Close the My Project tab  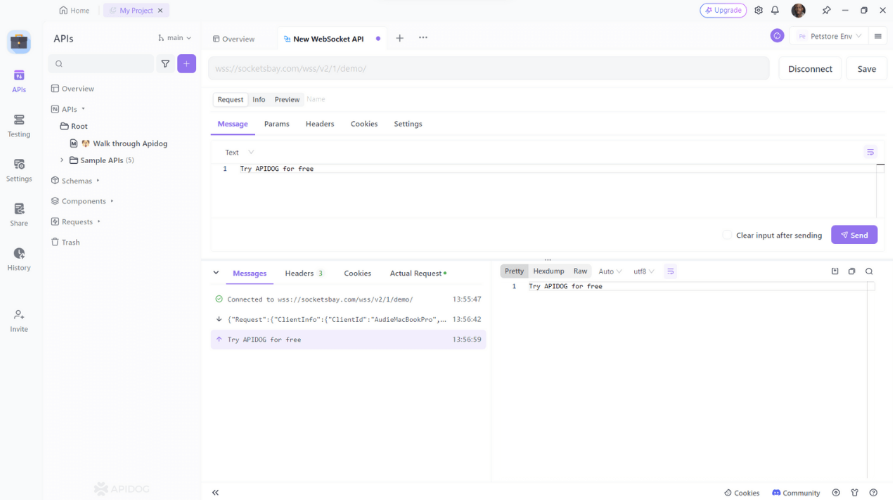tap(160, 10)
